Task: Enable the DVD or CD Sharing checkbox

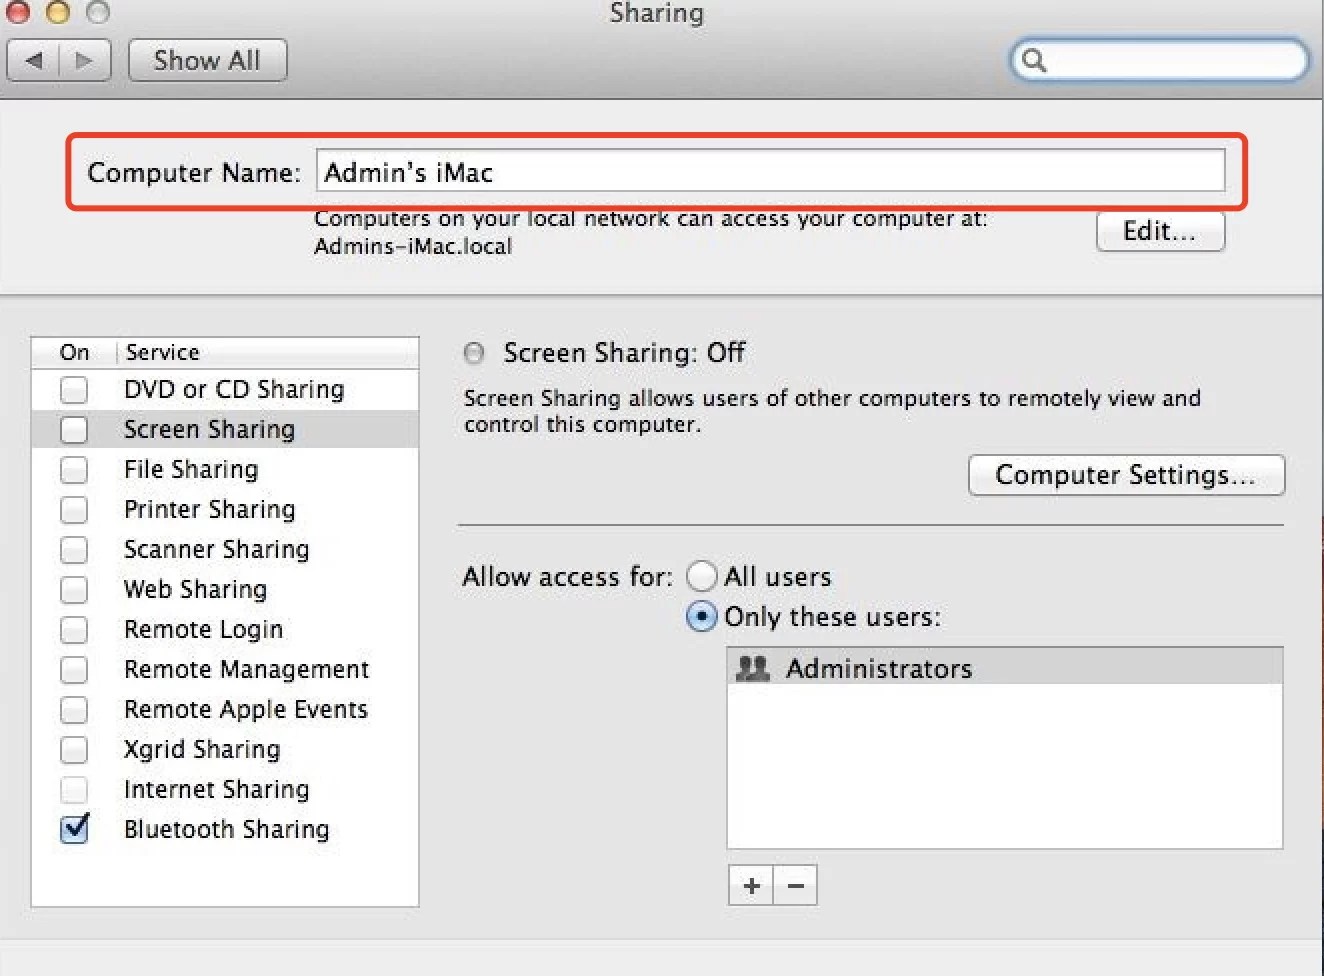Action: tap(73, 389)
